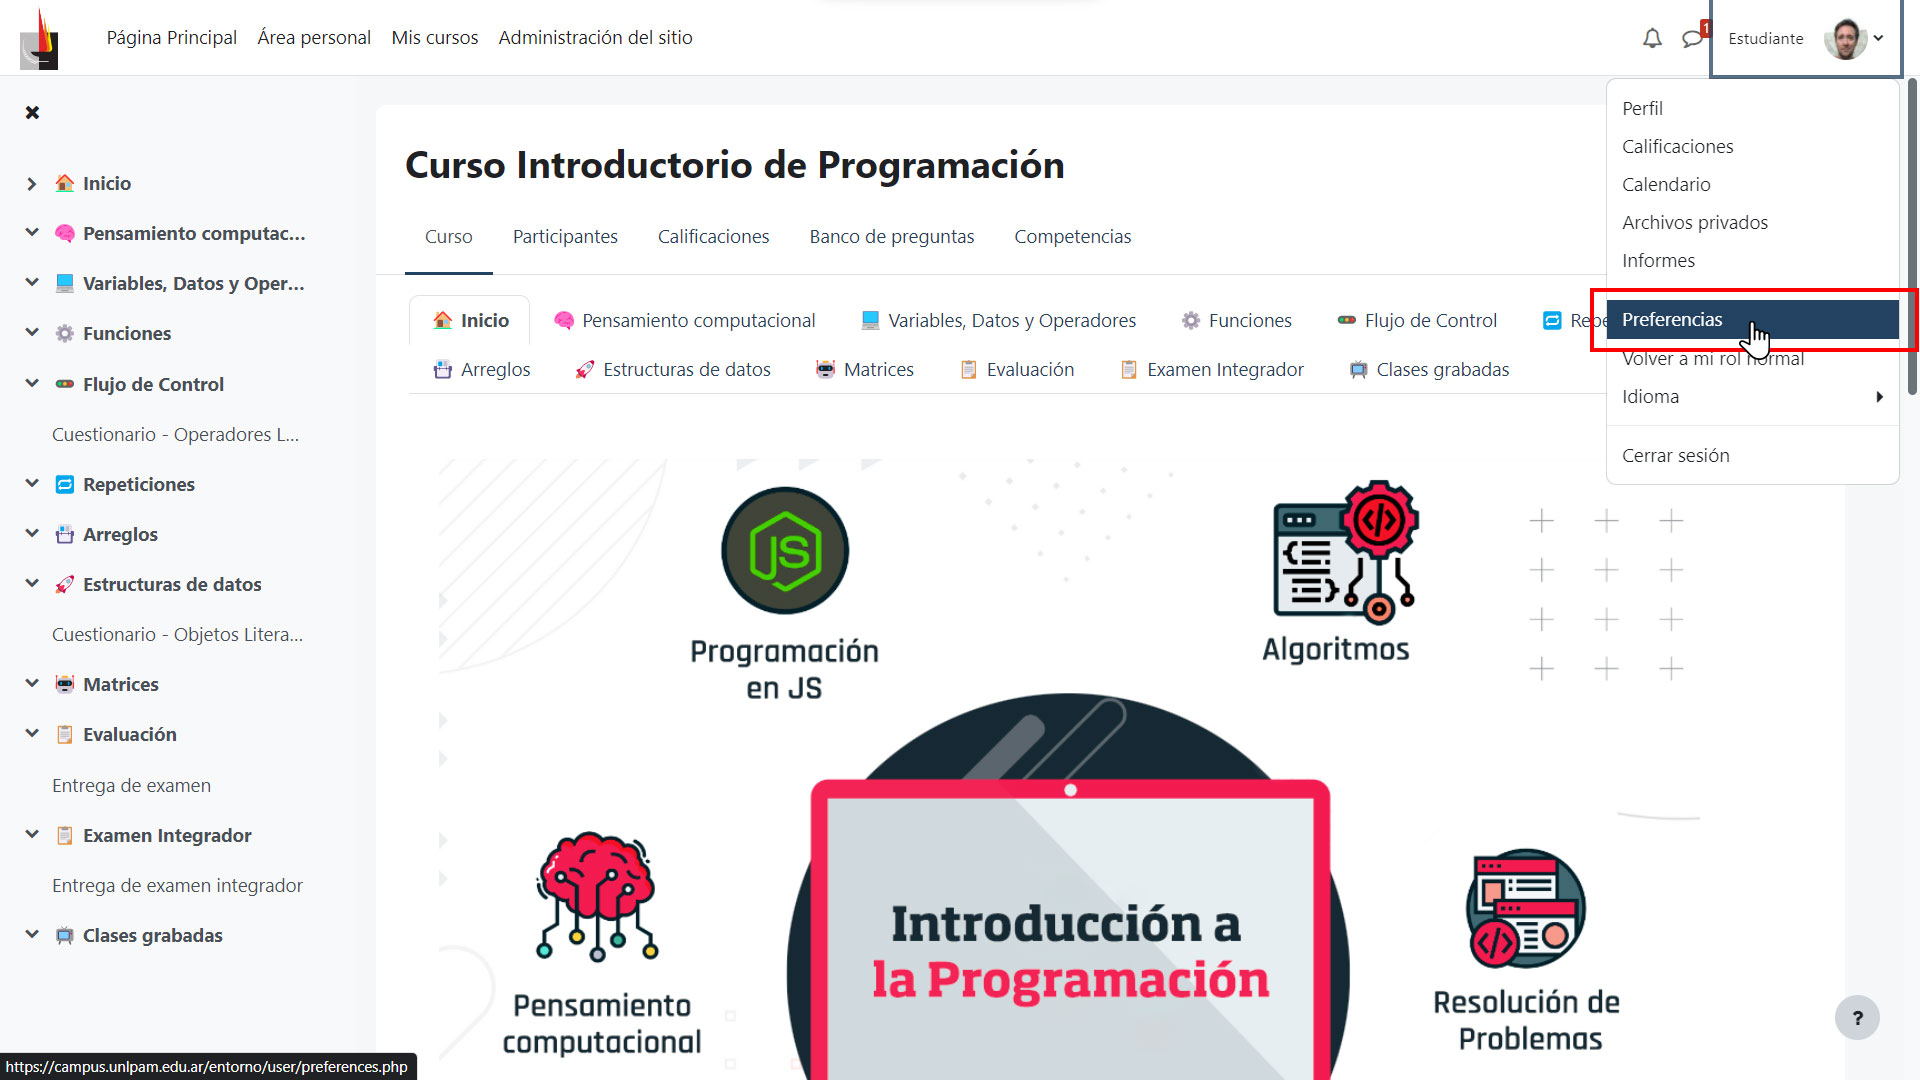Image resolution: width=1920 pixels, height=1080 pixels.
Task: Click the page vertical scrollbar
Action: coord(1912,238)
